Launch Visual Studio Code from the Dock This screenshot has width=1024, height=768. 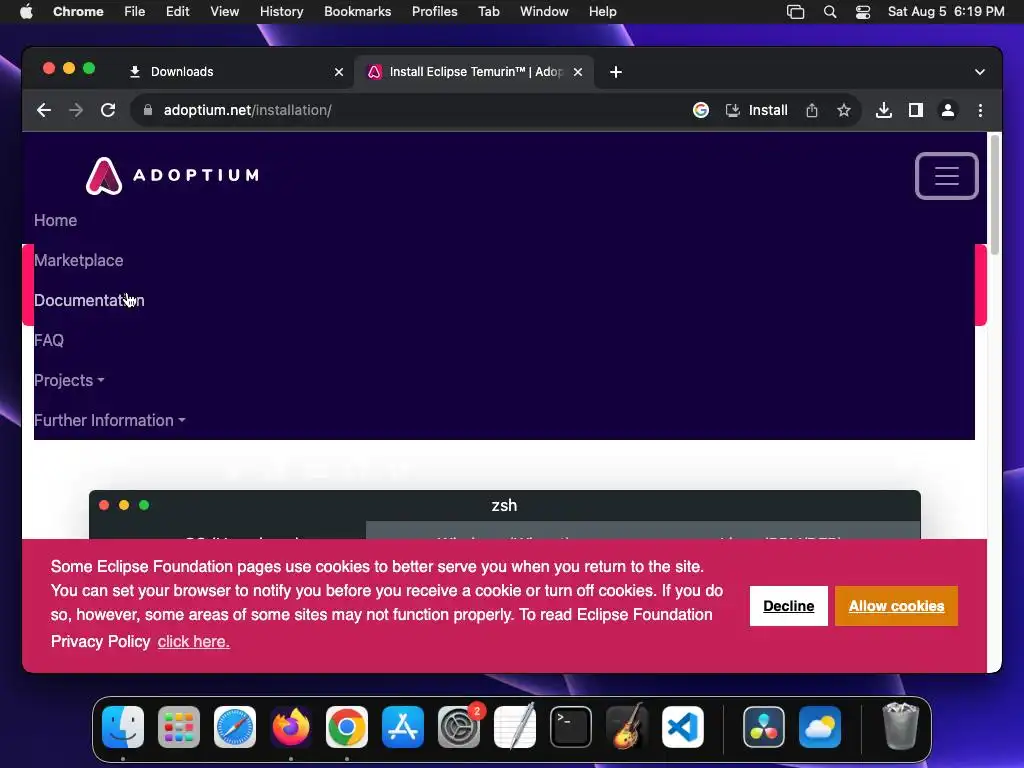(682, 727)
